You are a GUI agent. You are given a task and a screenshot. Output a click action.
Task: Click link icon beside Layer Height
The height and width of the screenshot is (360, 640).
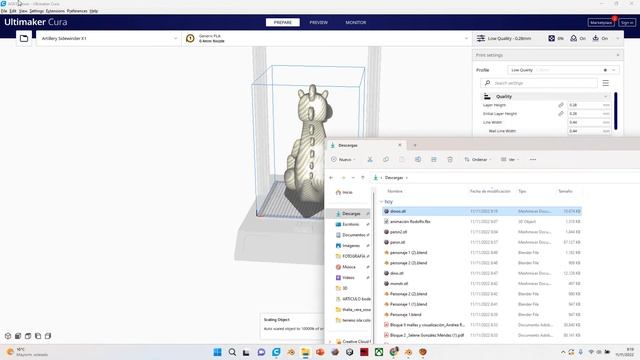pyautogui.click(x=561, y=105)
